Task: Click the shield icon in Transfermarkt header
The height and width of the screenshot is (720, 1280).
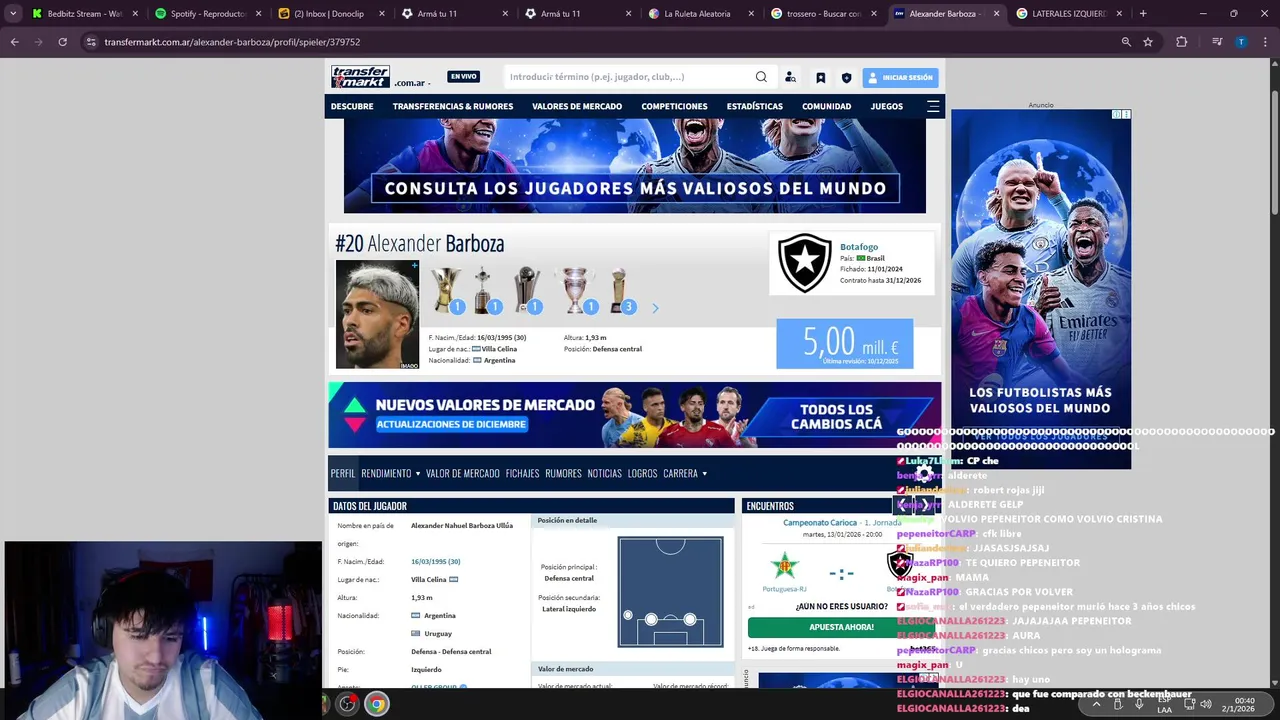Action: tap(846, 77)
